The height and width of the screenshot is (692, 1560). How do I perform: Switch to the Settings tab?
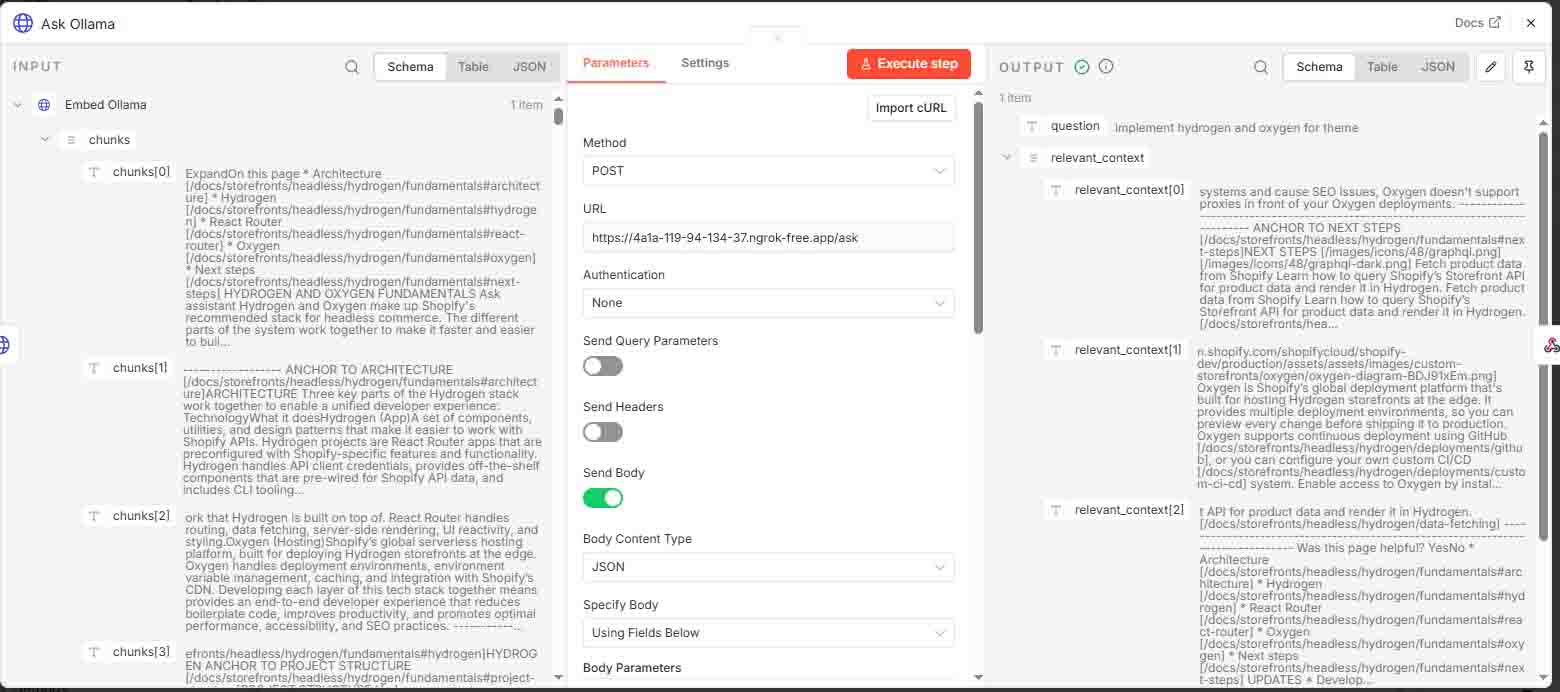(x=705, y=63)
